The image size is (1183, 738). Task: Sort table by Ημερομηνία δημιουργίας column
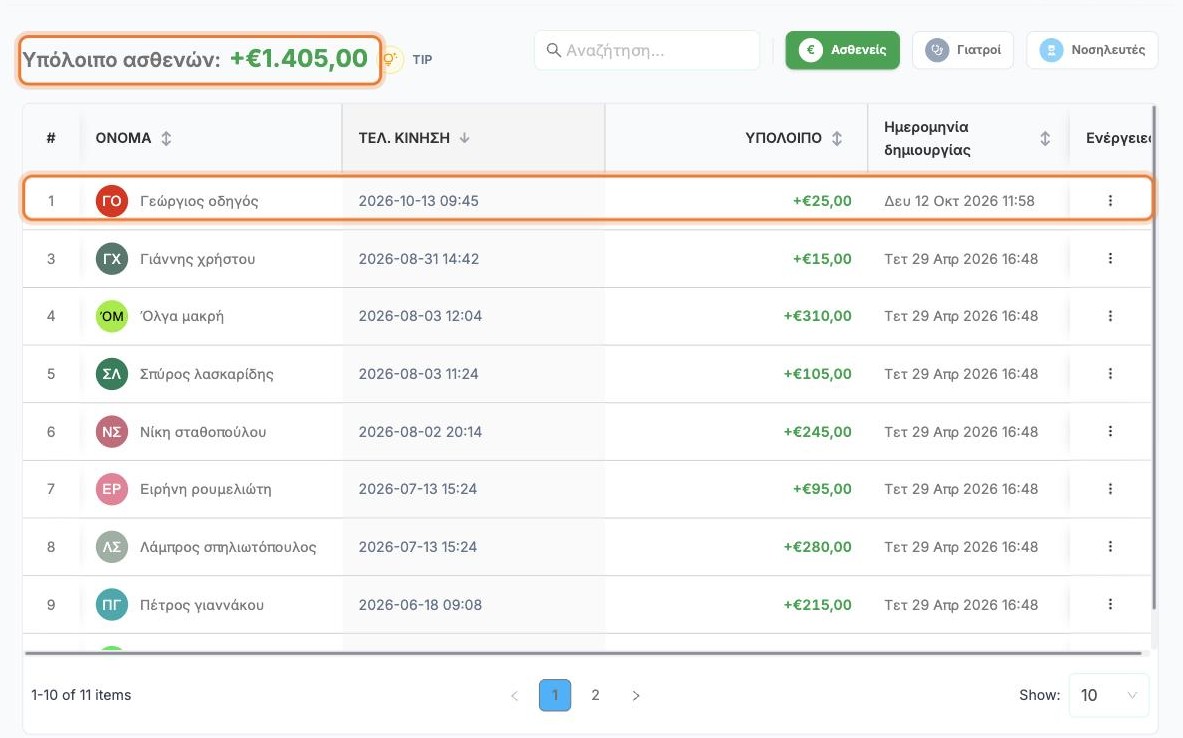[1045, 138]
